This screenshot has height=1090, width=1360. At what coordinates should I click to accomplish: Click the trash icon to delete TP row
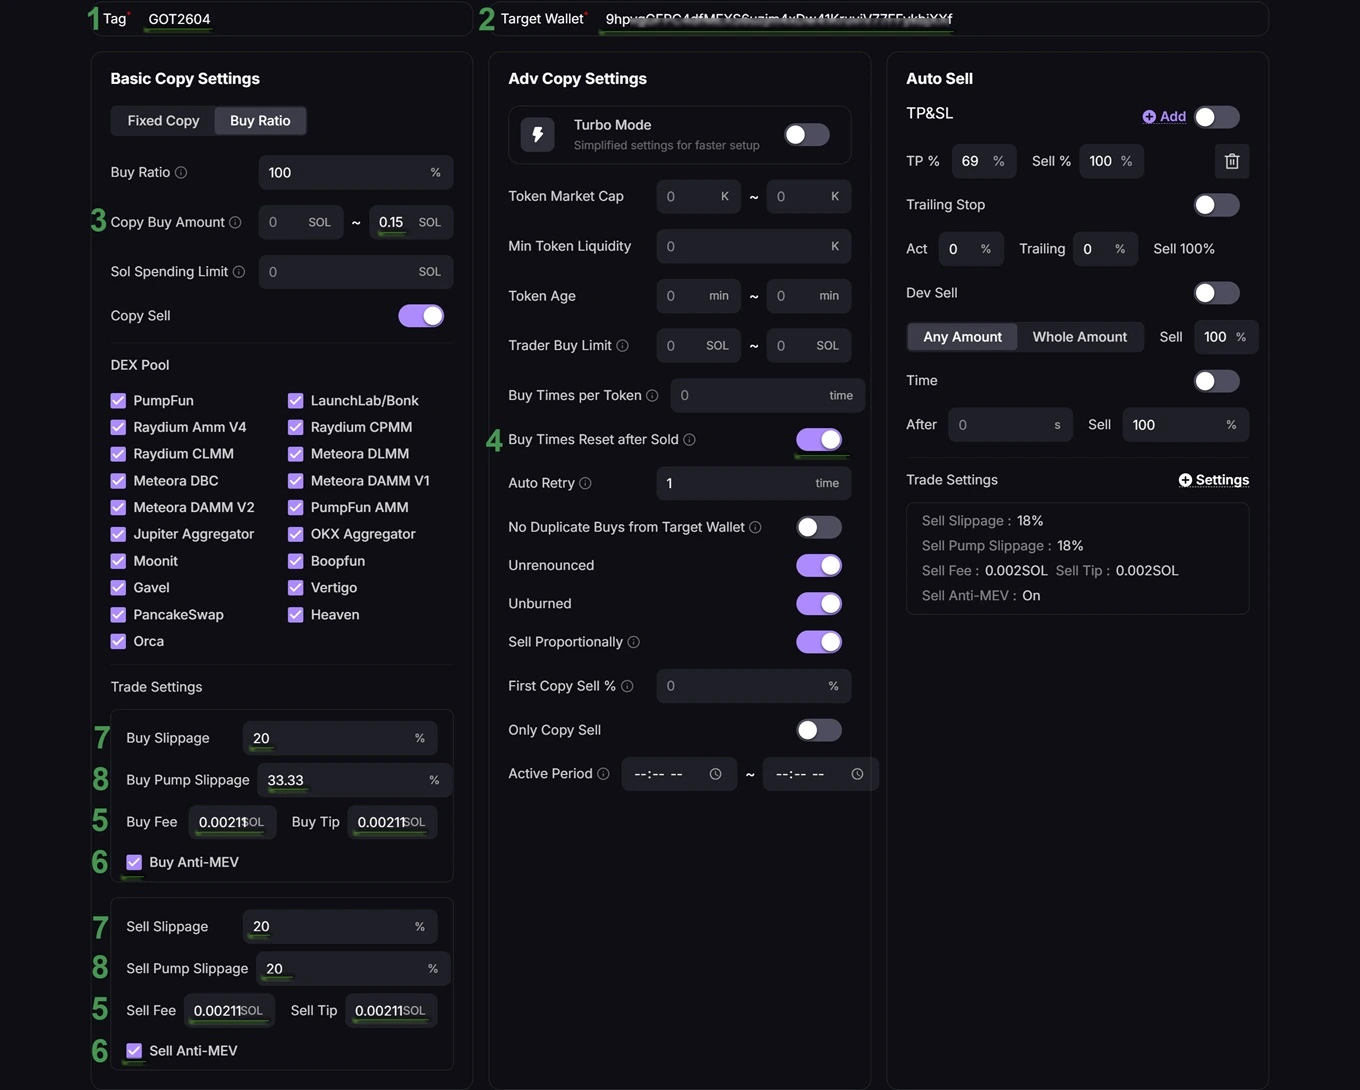click(x=1231, y=161)
